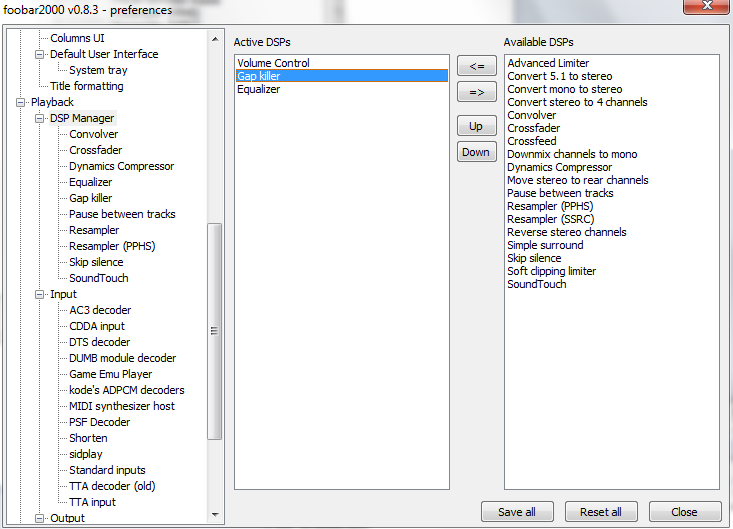
Task: Open CDDA input tree item
Action: (x=97, y=326)
